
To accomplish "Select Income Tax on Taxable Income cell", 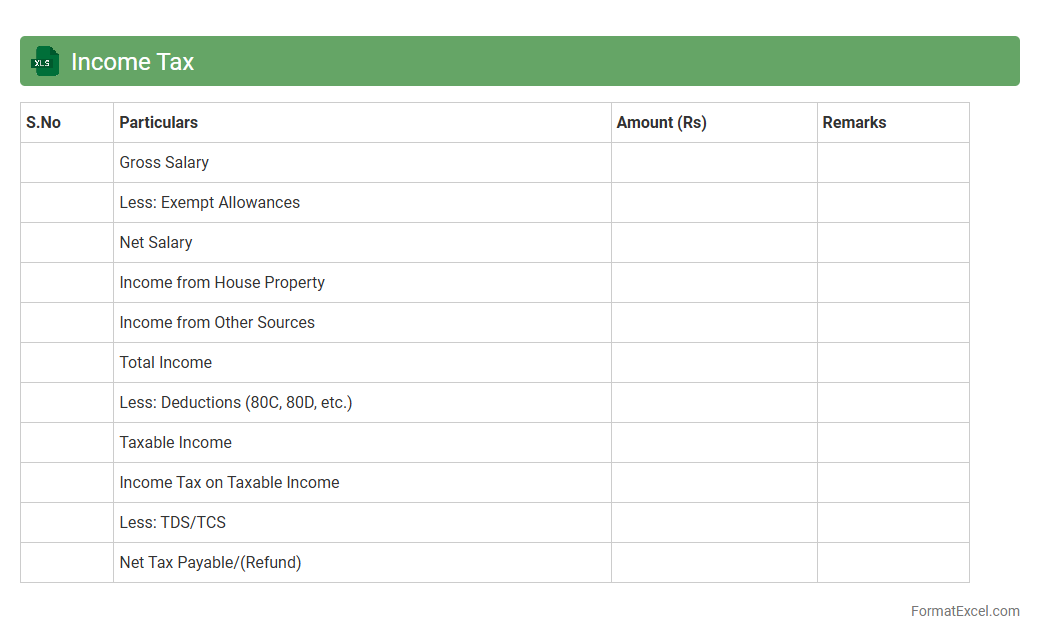I will (x=229, y=482).
